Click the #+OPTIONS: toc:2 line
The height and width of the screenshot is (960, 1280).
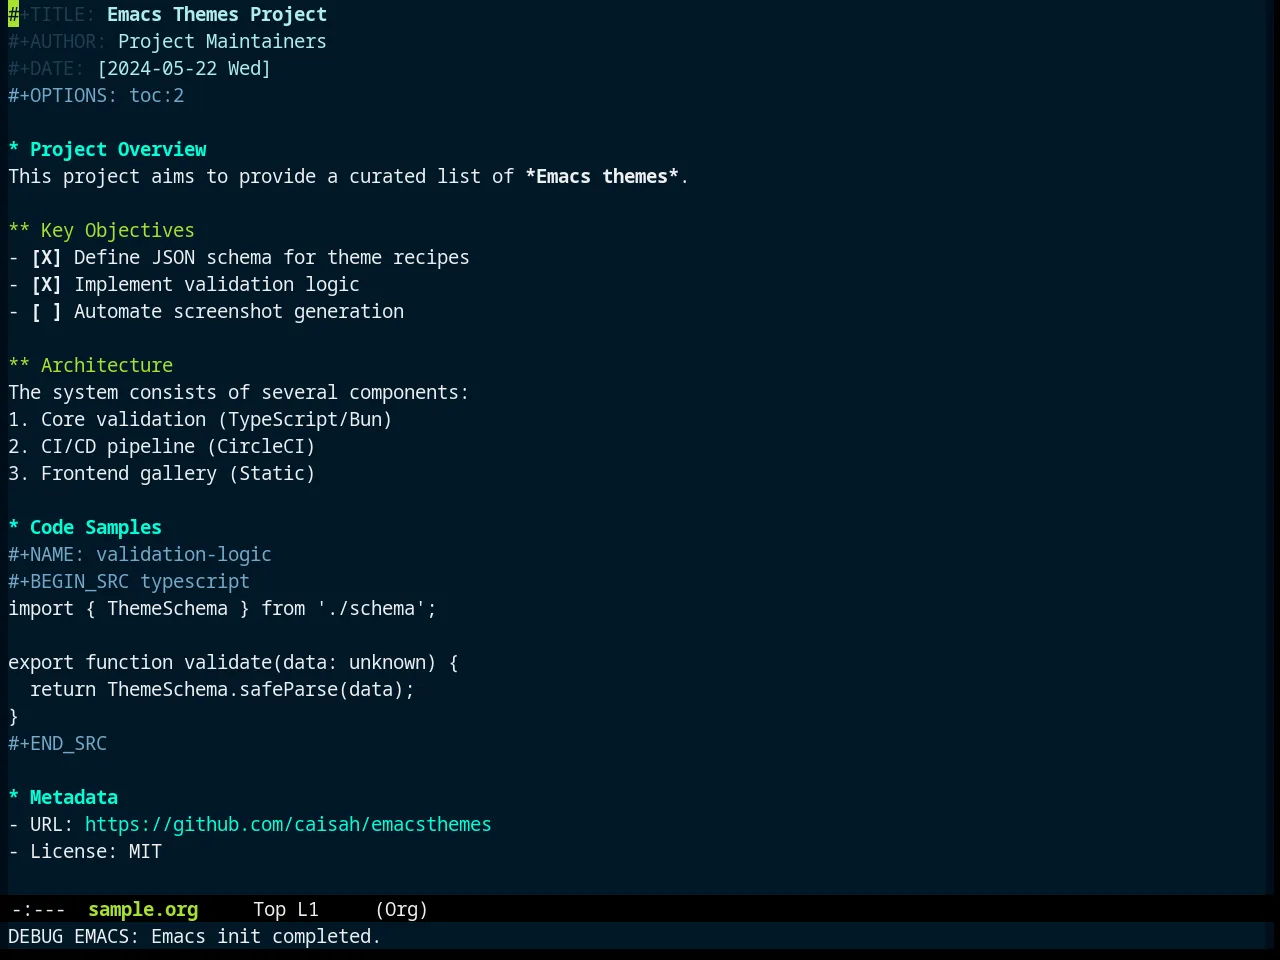pyautogui.click(x=96, y=96)
